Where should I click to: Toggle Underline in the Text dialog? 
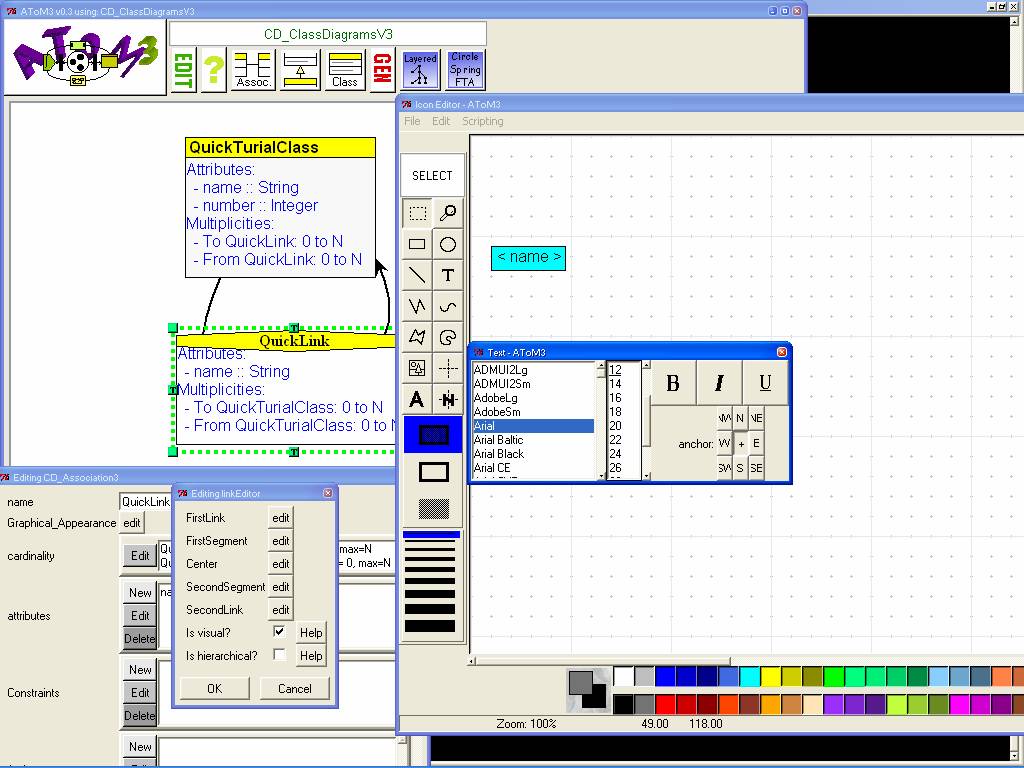tap(765, 383)
